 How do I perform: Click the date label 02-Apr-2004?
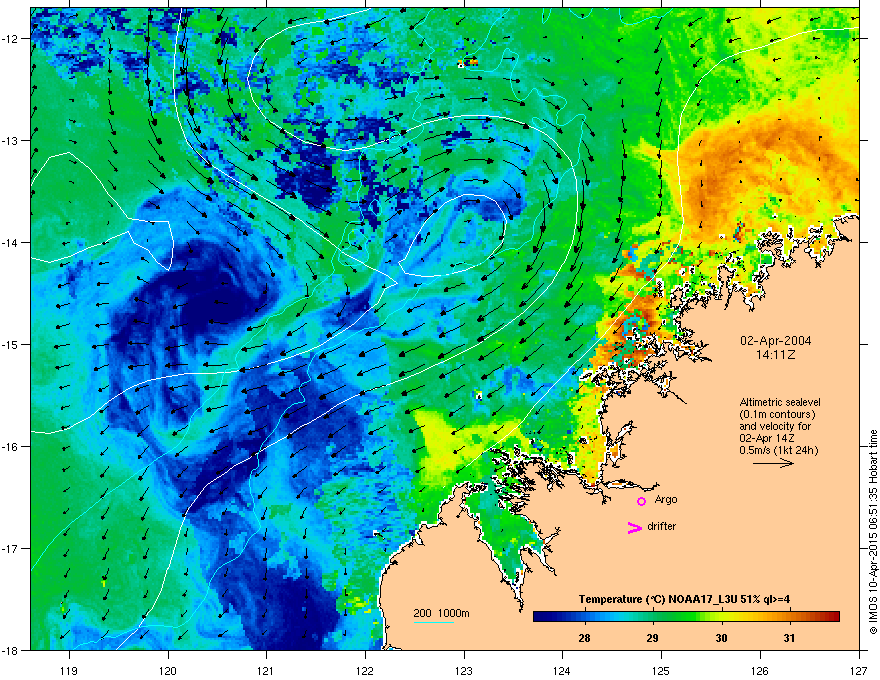point(776,341)
